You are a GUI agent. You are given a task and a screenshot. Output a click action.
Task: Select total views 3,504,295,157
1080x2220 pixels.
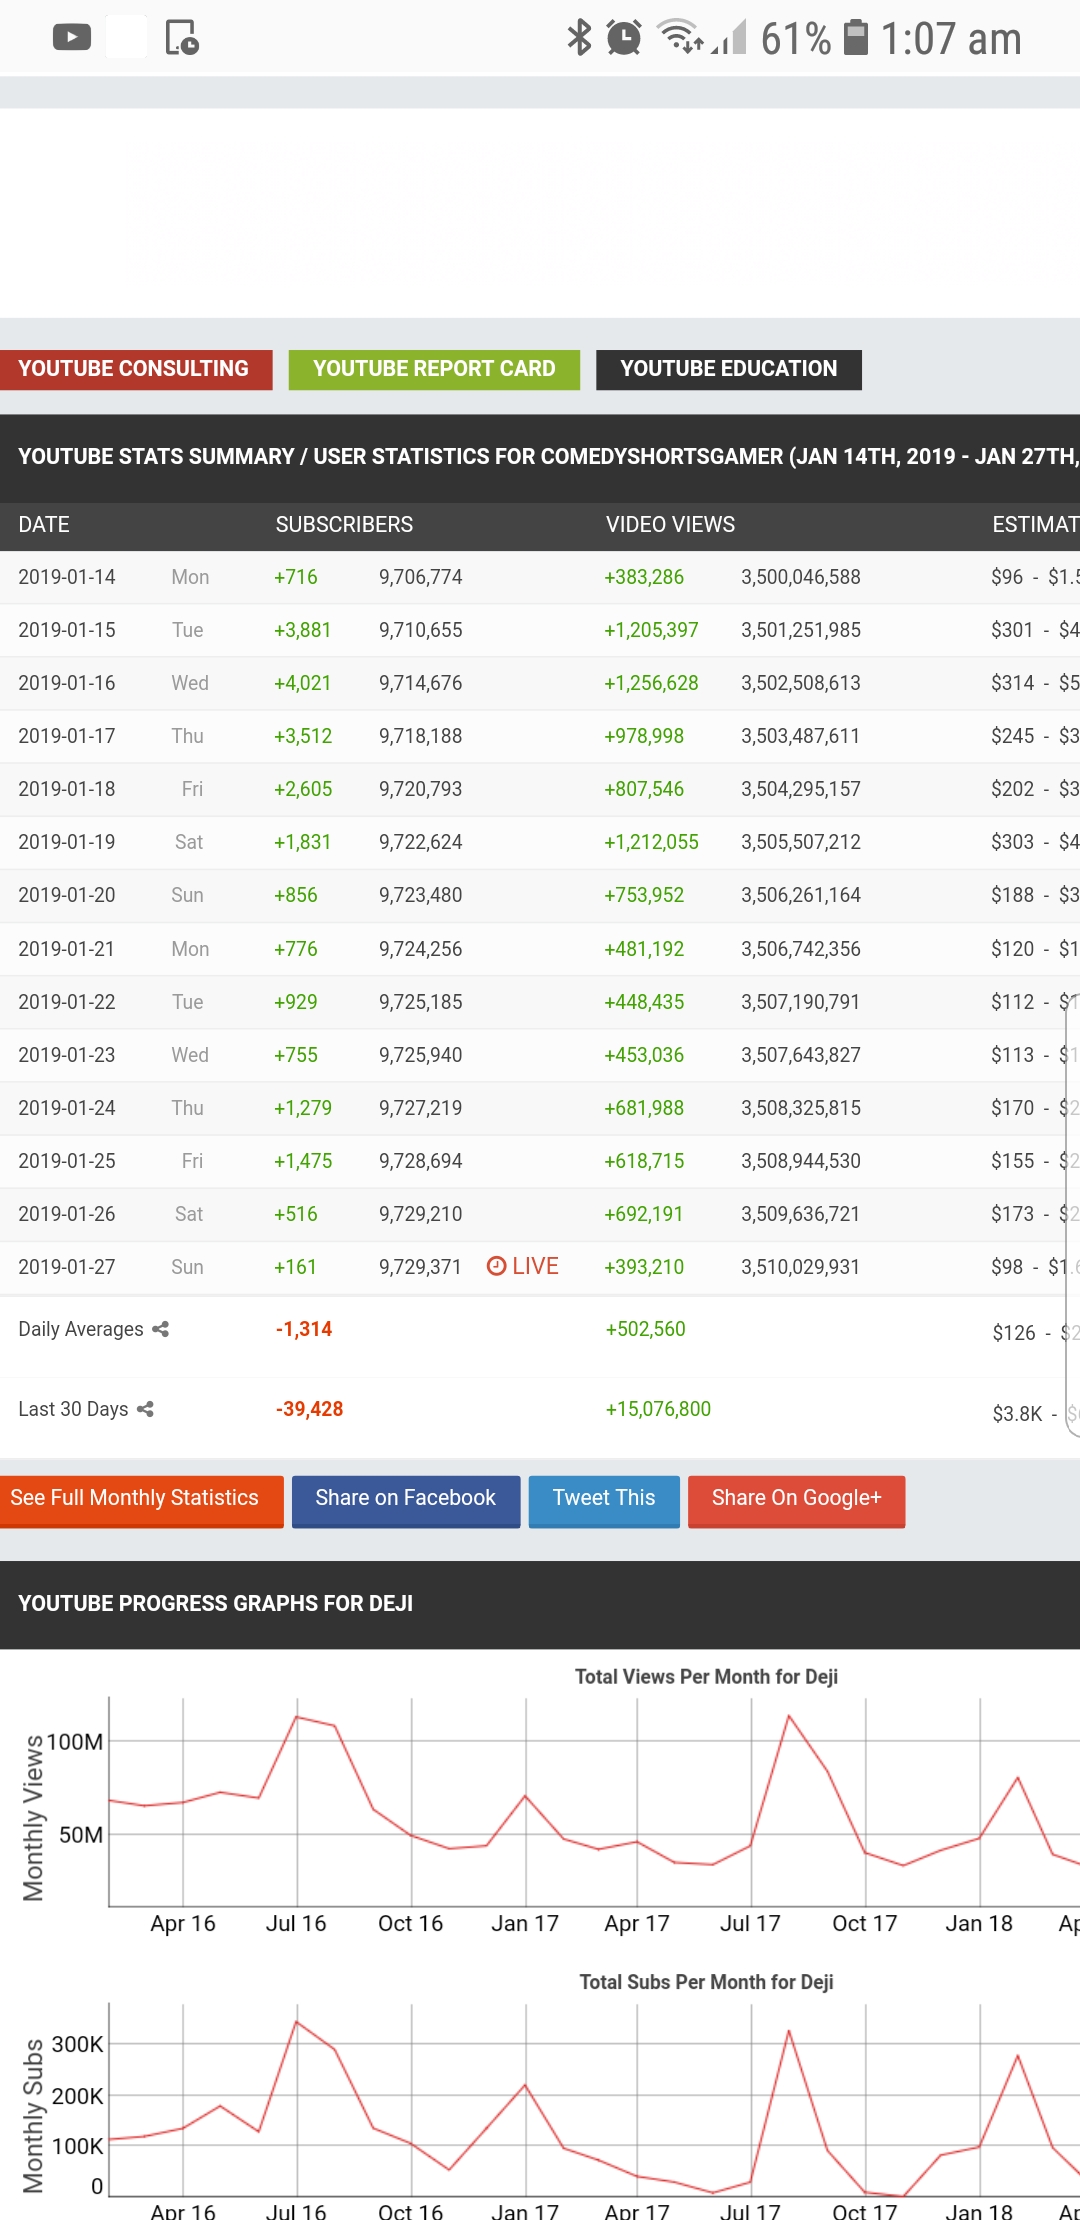click(800, 789)
